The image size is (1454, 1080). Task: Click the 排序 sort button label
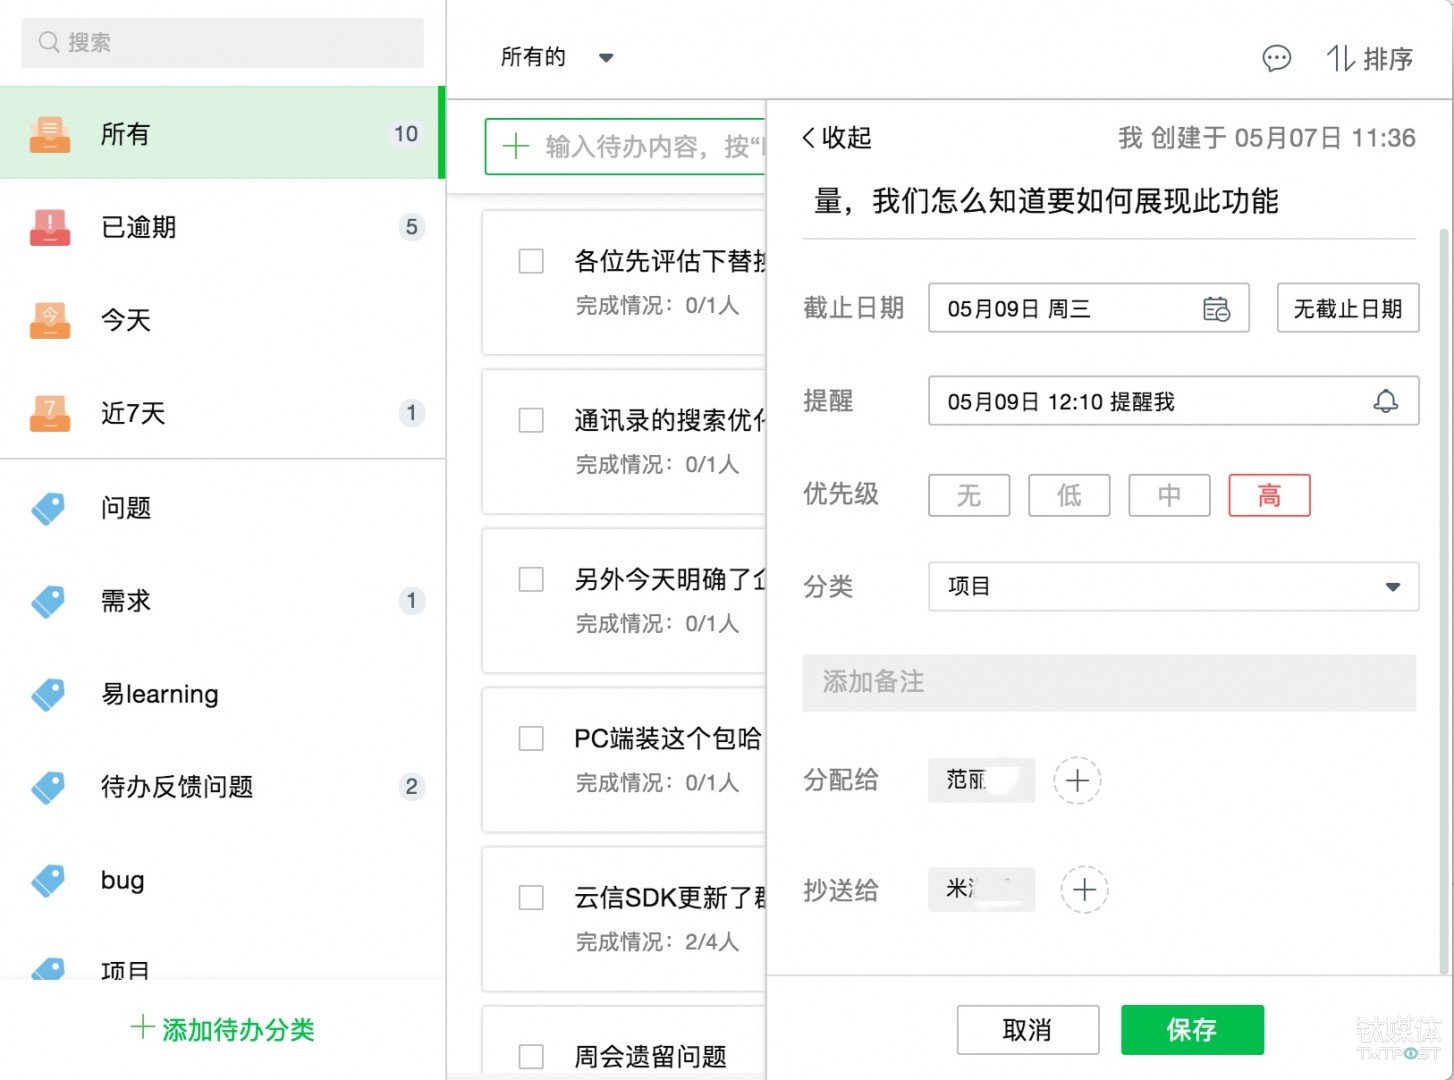pos(1388,59)
